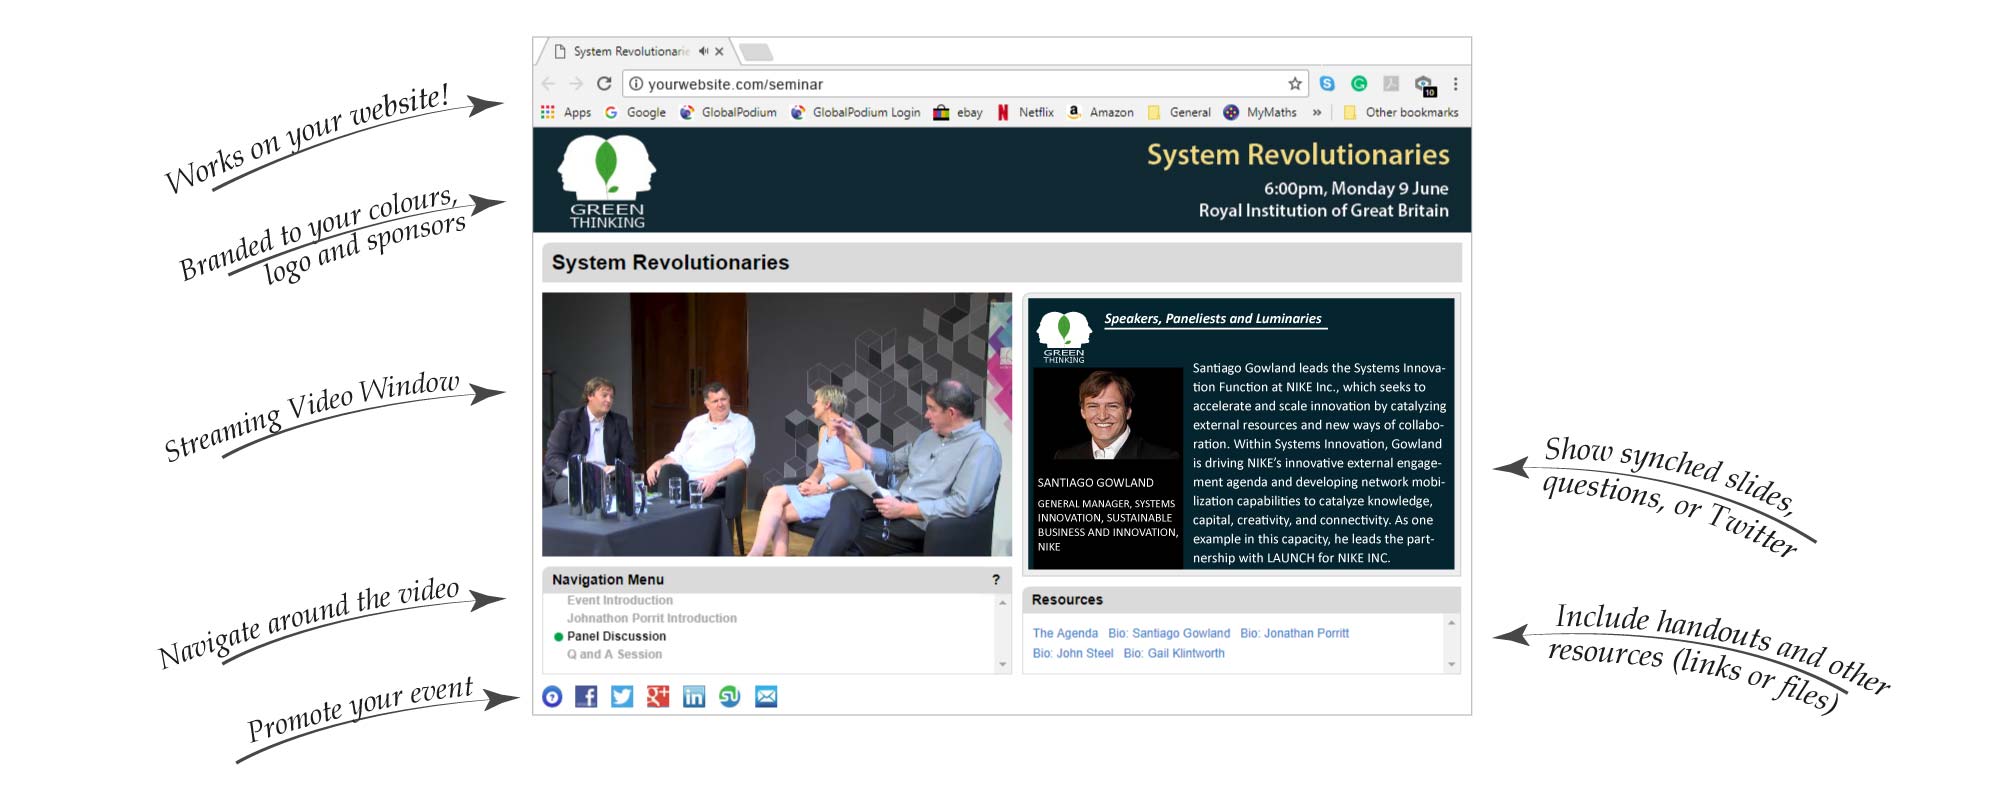Jump to Q and A Session chapter
Screen dimensions: 2000x800
pyautogui.click(x=614, y=654)
